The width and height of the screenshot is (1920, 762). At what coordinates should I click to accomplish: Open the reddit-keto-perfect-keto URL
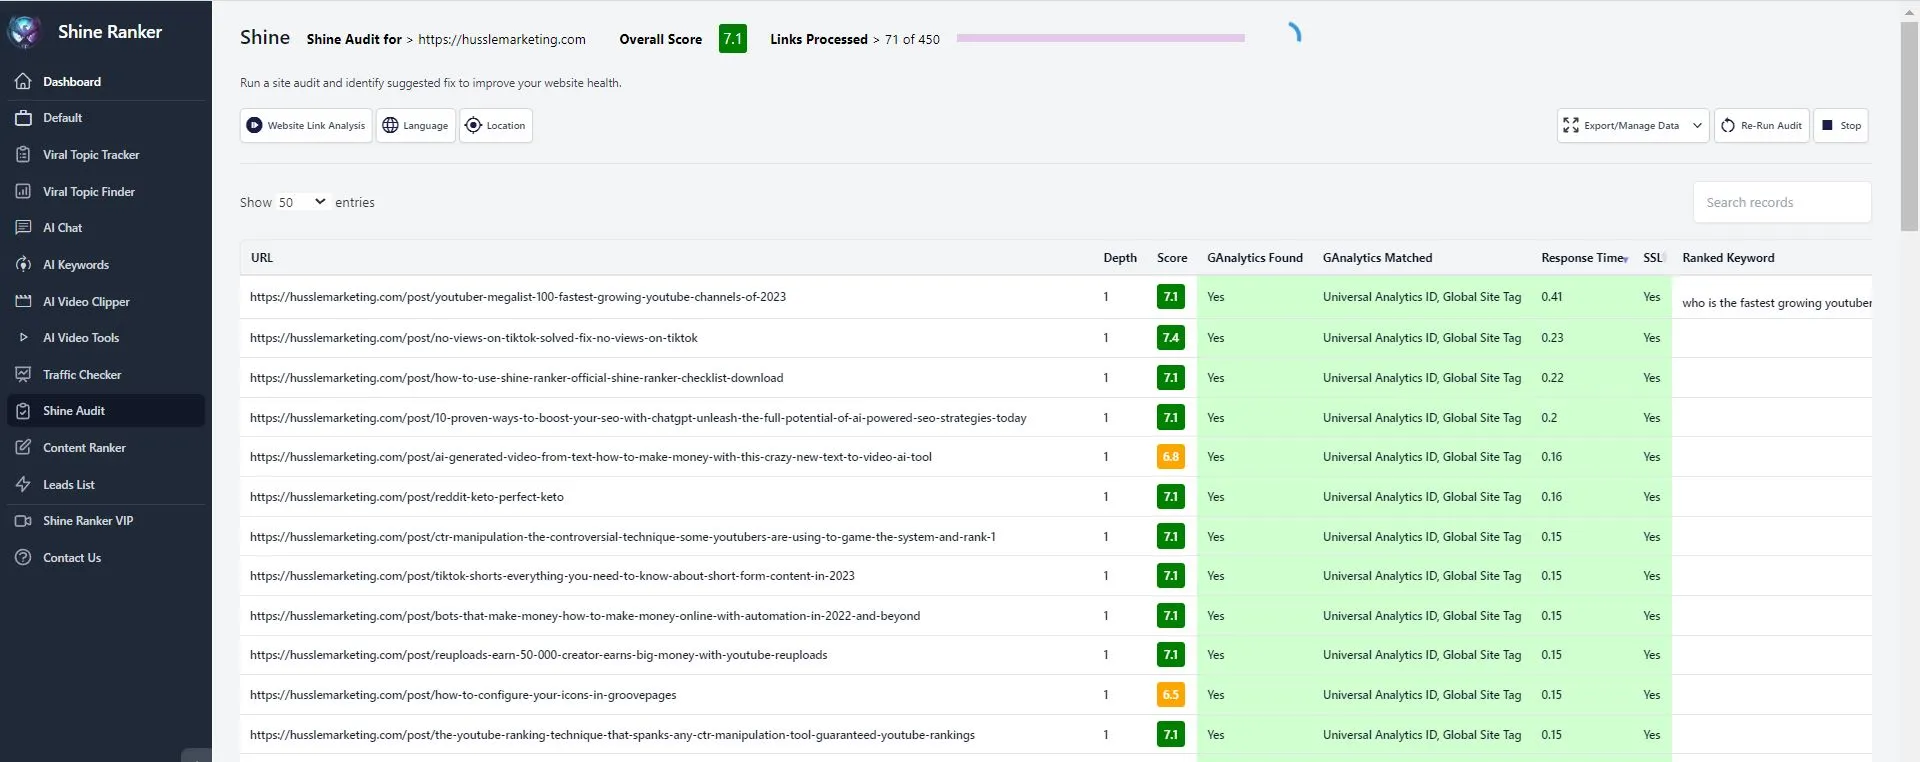click(x=407, y=497)
